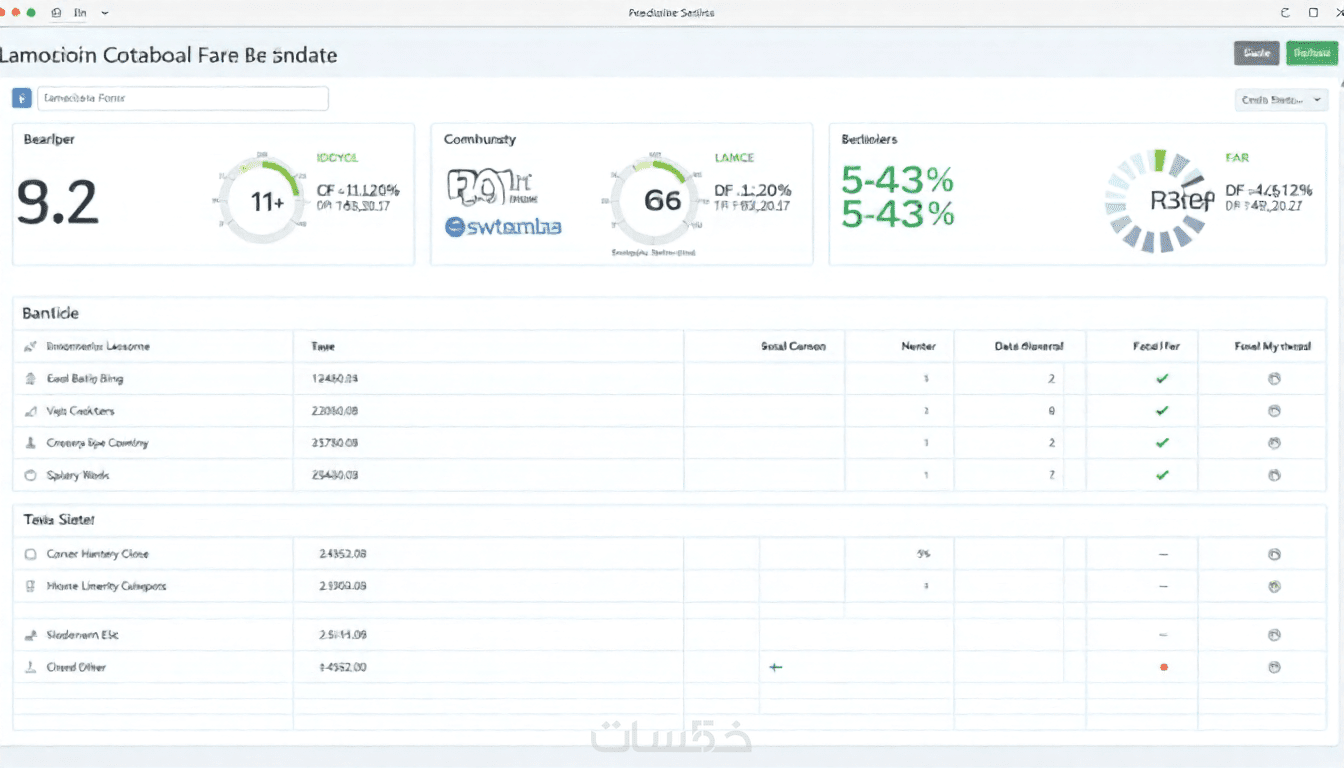The width and height of the screenshot is (1344, 768).
Task: Click the Data Gloneral column header
Action: (x=1028, y=346)
